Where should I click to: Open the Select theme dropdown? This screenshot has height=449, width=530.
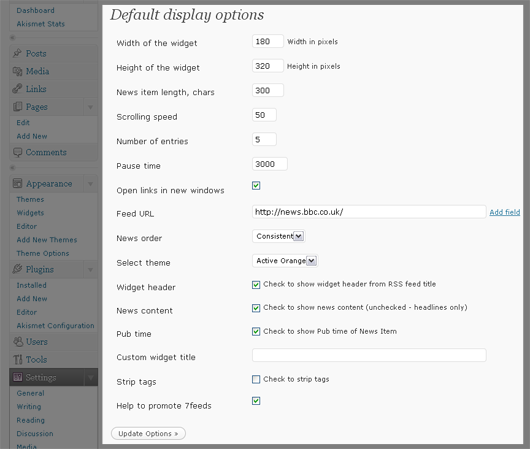click(x=285, y=261)
